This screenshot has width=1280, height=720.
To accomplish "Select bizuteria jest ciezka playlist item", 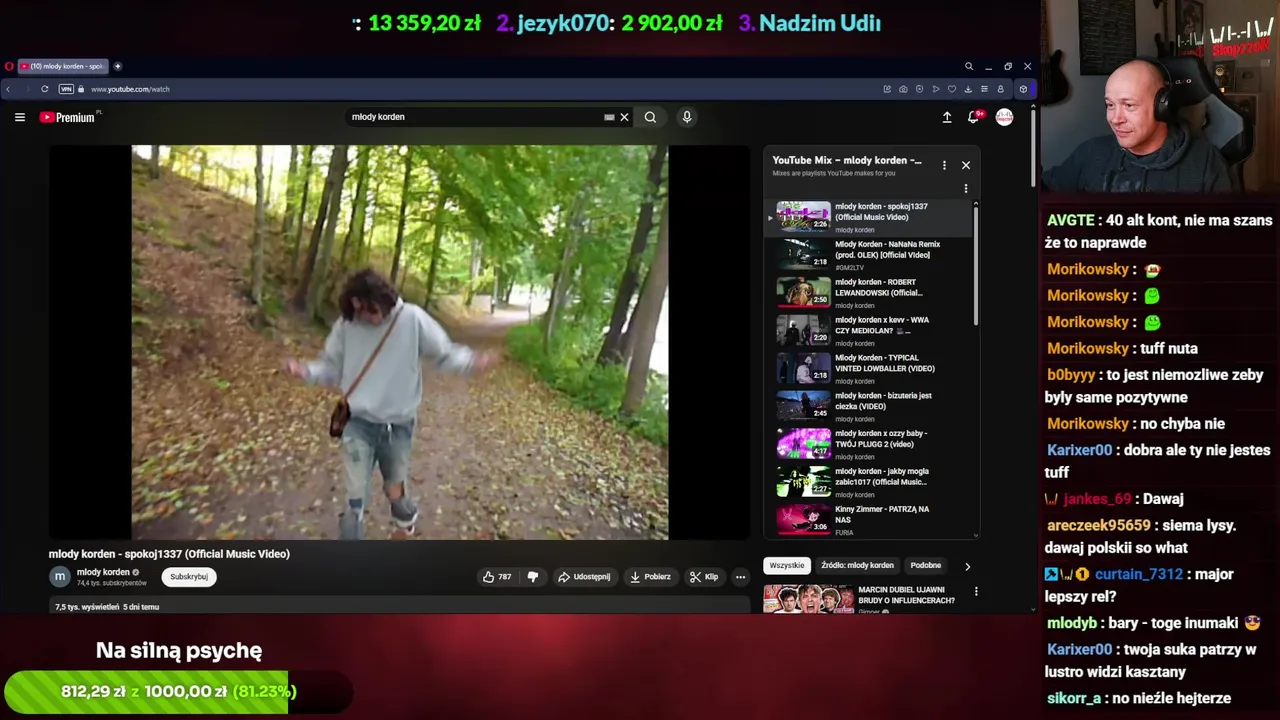I will point(868,406).
